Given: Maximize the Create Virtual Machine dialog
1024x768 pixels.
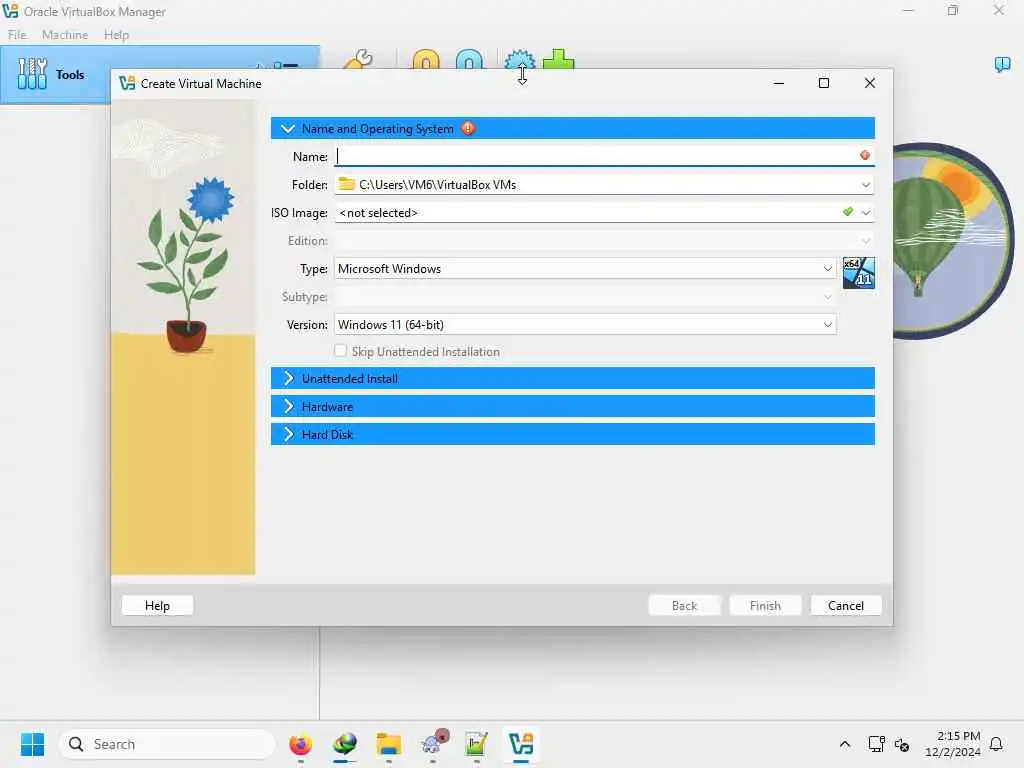Looking at the screenshot, I should click(x=824, y=83).
